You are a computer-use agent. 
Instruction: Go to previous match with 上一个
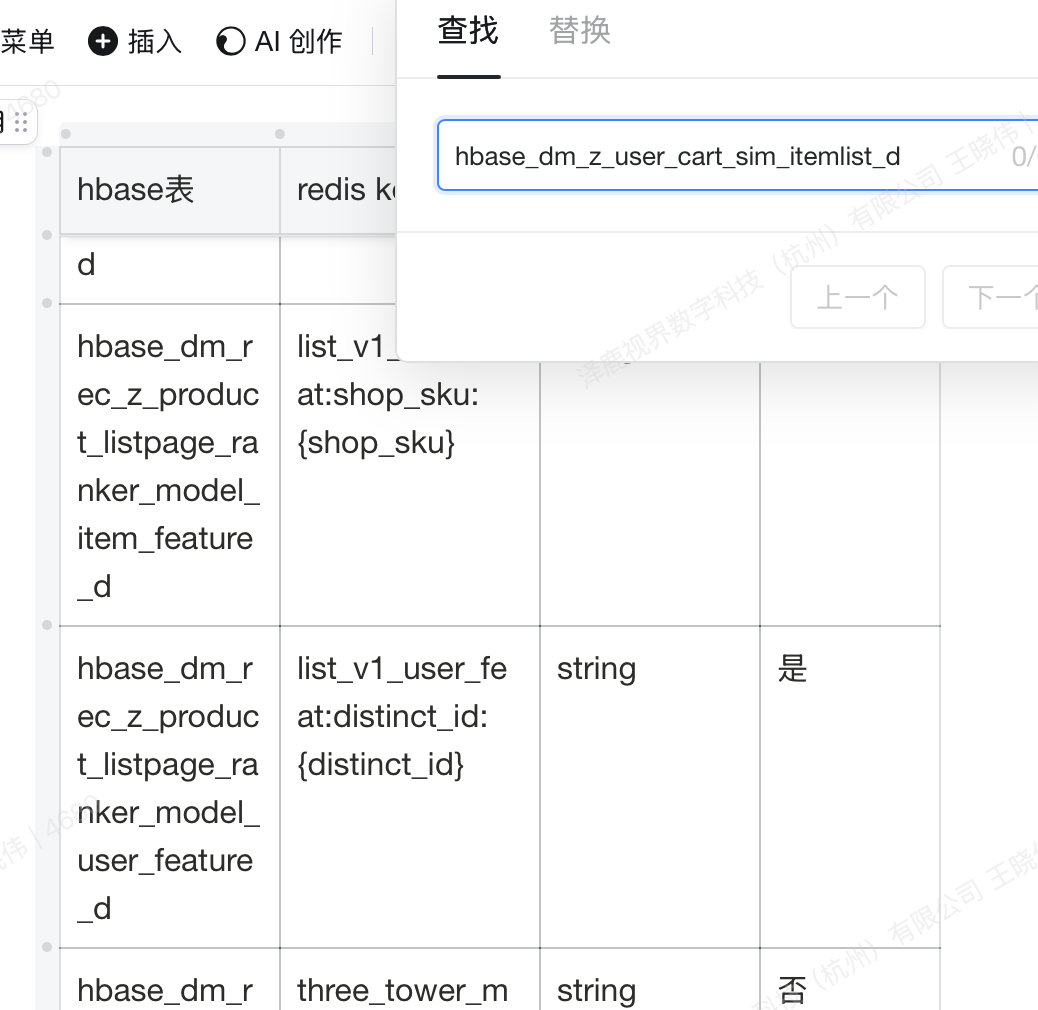click(858, 297)
